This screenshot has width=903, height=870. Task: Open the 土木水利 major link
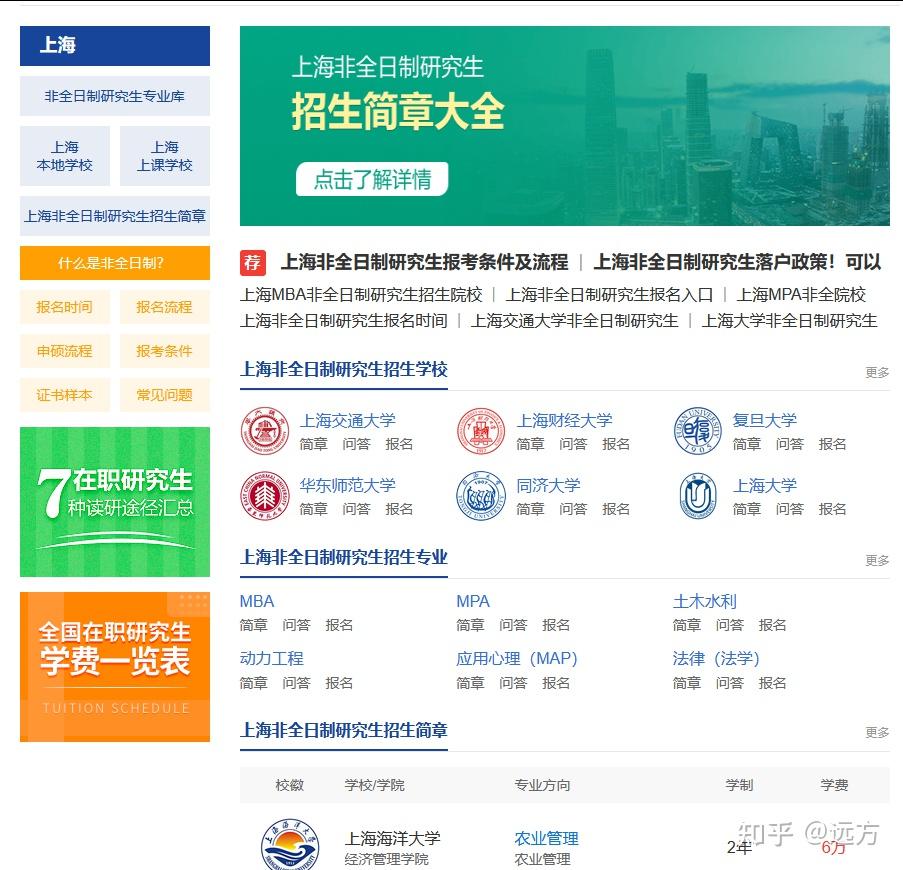coord(704,602)
